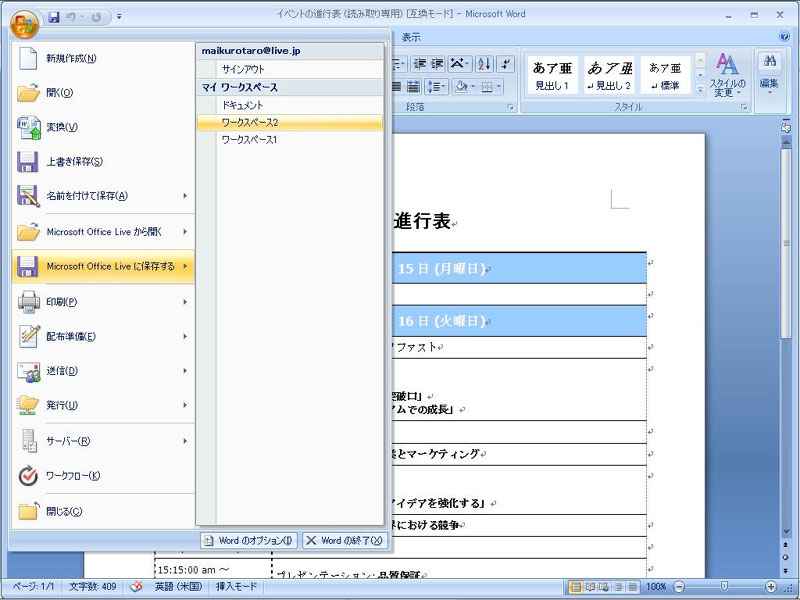The width and height of the screenshot is (800, 600).
Task: Click the Word の終了(X) button
Action: (x=345, y=541)
